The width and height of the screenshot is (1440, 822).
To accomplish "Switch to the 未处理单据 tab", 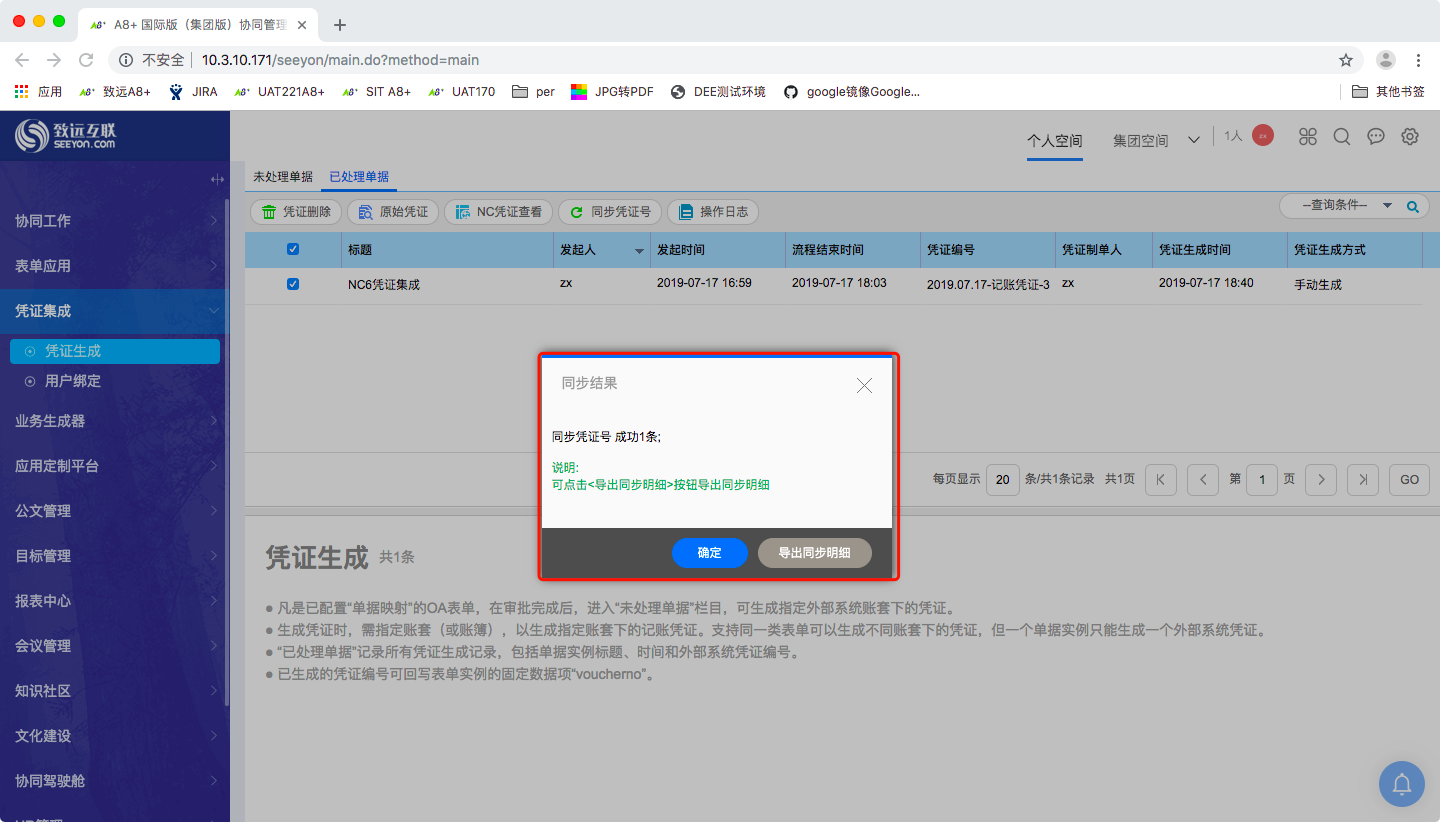I will (282, 177).
